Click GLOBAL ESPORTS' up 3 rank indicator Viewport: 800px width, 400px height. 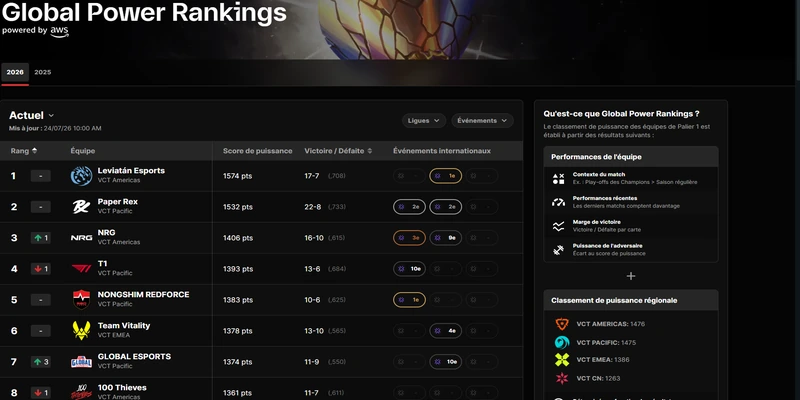pos(41,362)
